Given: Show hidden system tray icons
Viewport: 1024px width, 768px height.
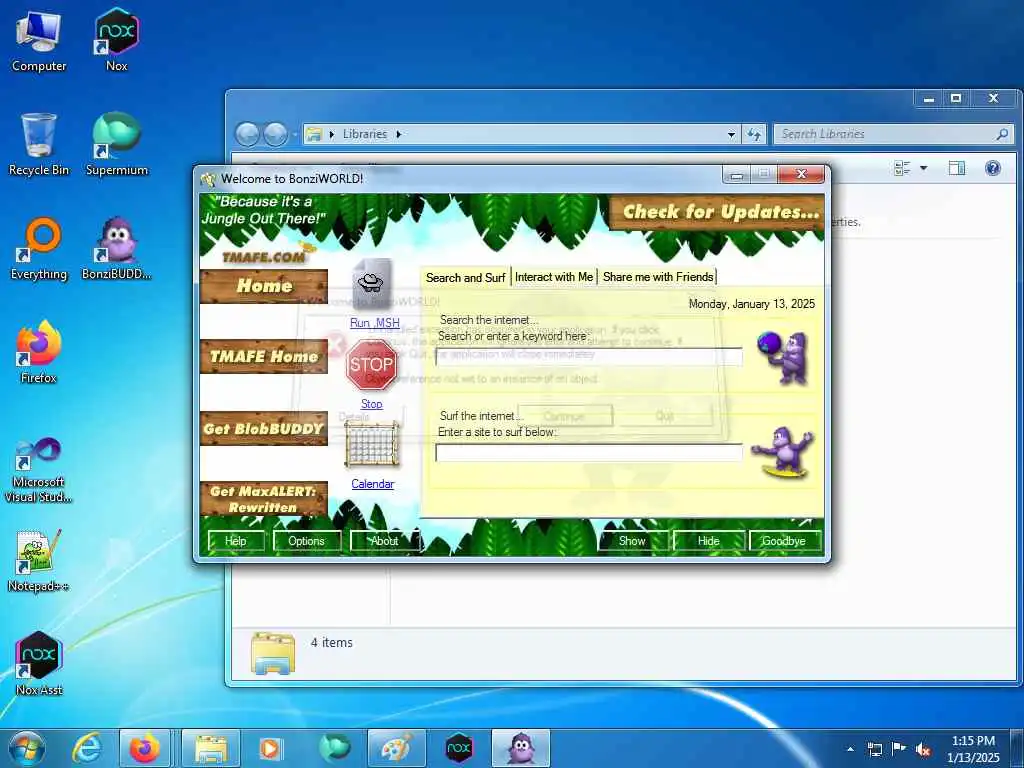Looking at the screenshot, I should [850, 750].
